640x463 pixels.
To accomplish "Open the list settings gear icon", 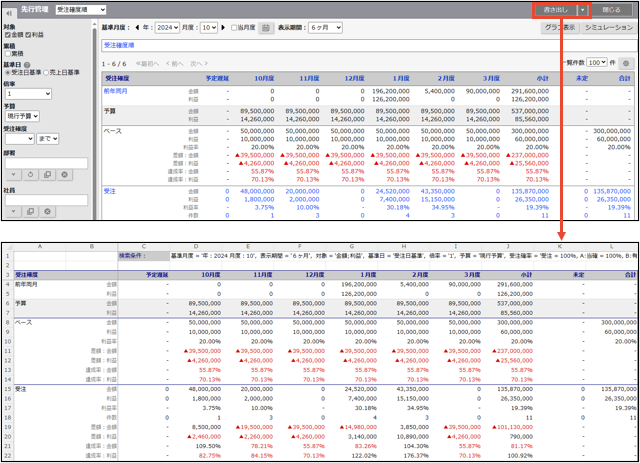I will (626, 63).
